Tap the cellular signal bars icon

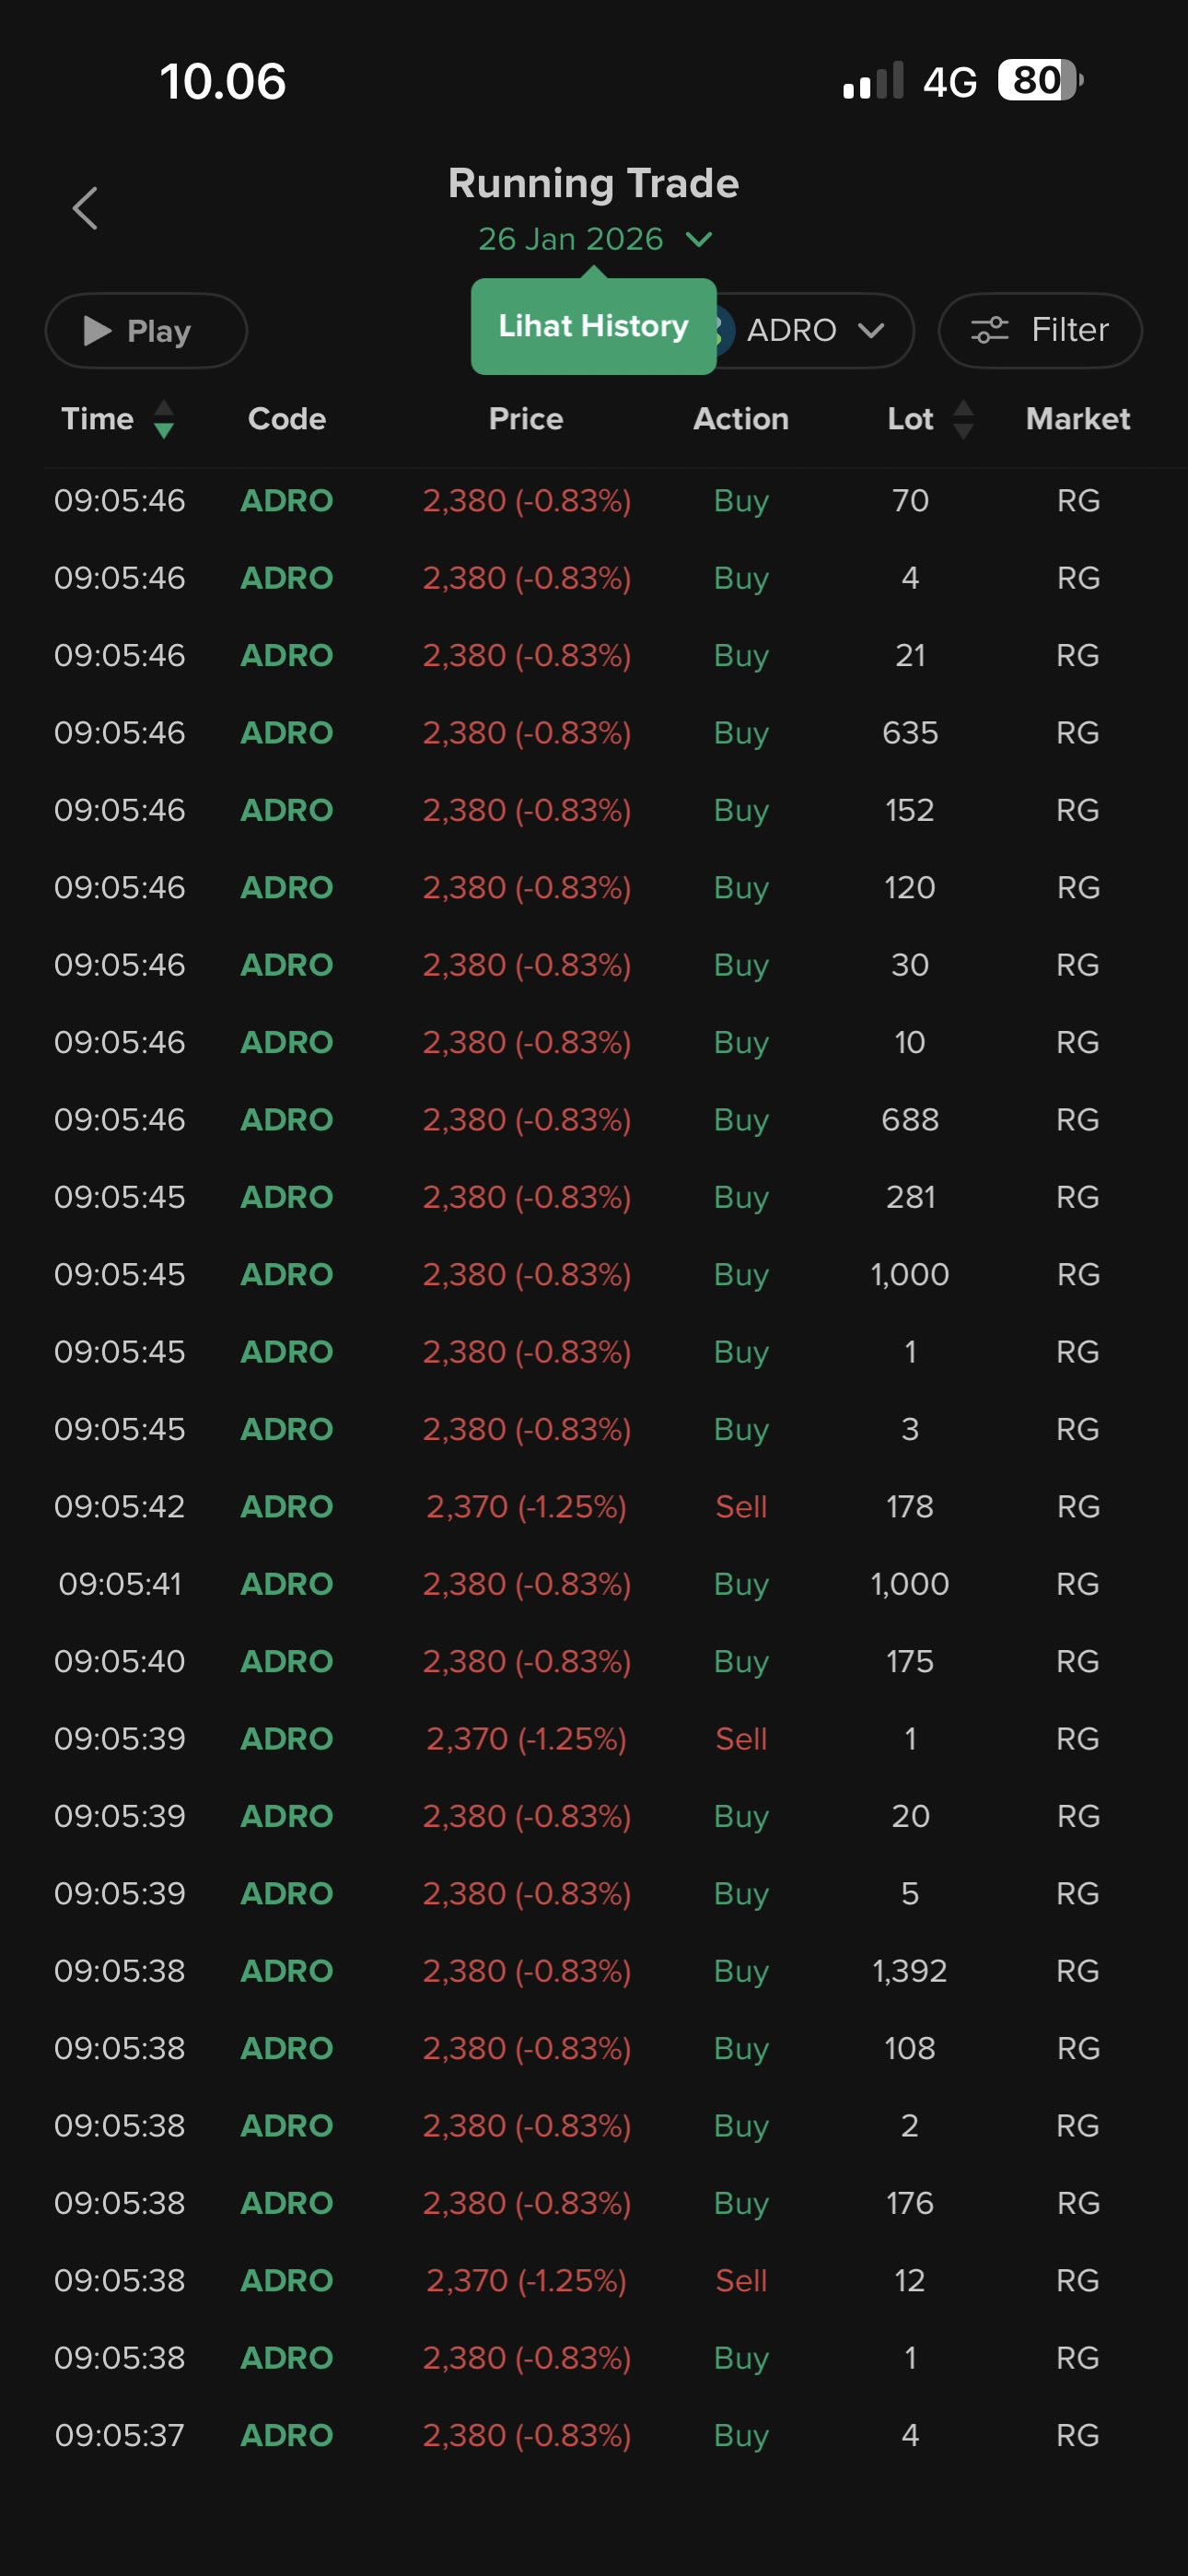coord(873,81)
